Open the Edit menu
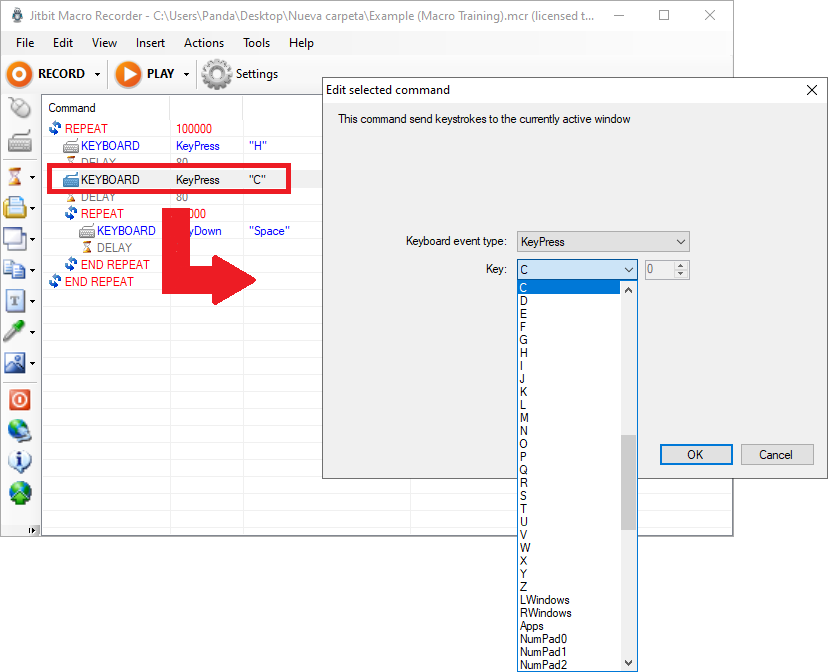This screenshot has height=672, width=828. click(x=63, y=43)
